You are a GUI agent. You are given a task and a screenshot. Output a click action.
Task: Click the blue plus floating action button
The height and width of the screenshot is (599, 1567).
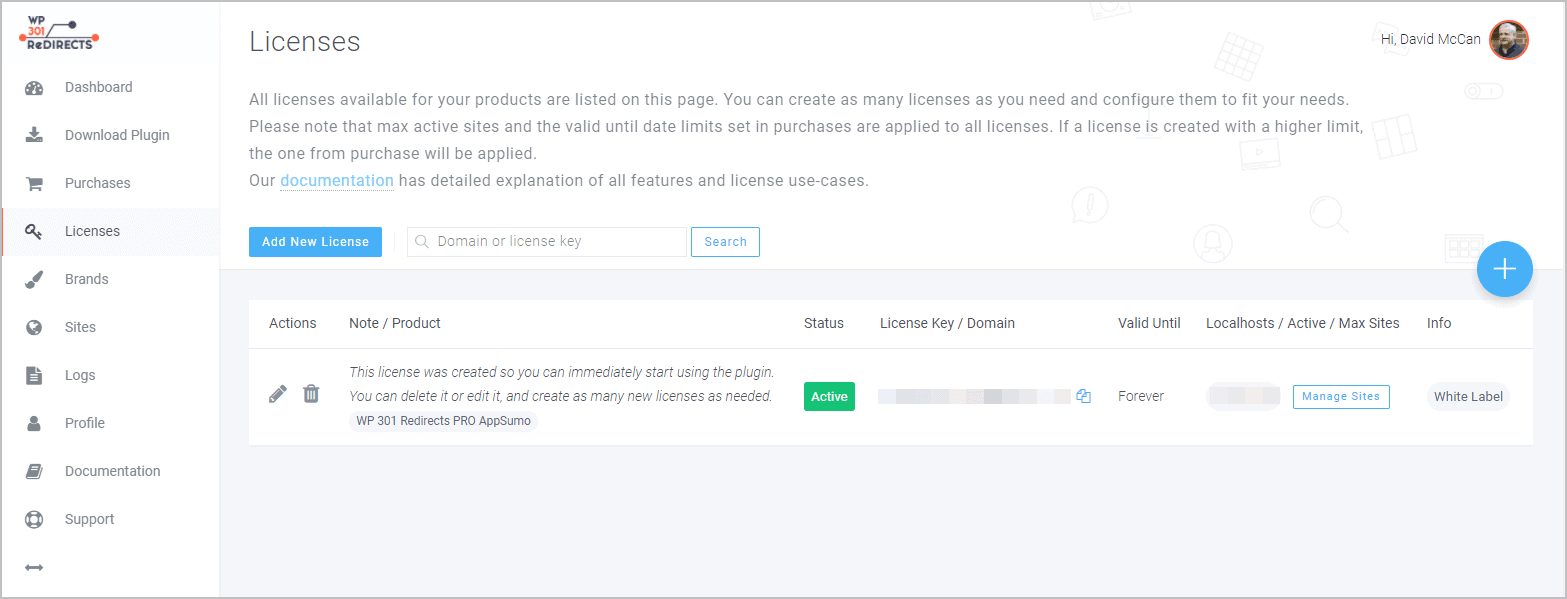[1504, 269]
